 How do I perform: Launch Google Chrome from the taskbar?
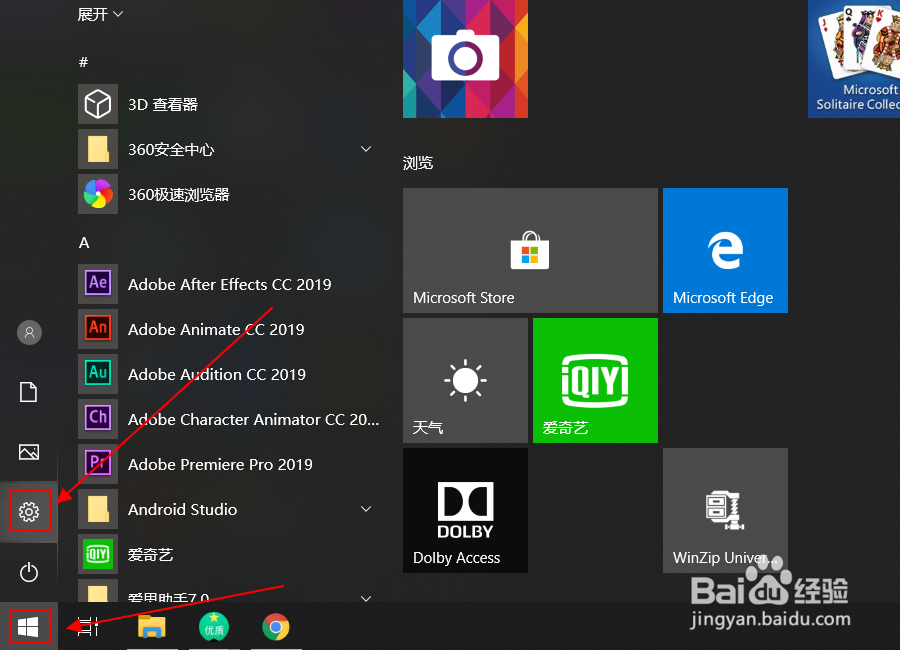[276, 626]
